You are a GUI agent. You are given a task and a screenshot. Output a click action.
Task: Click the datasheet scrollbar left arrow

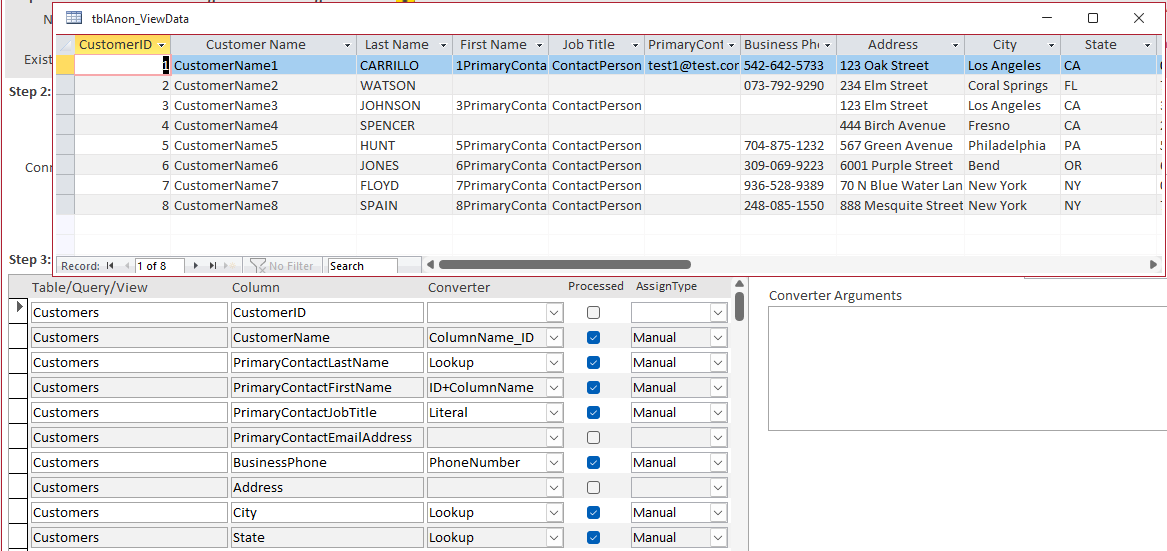pyautogui.click(x=429, y=264)
